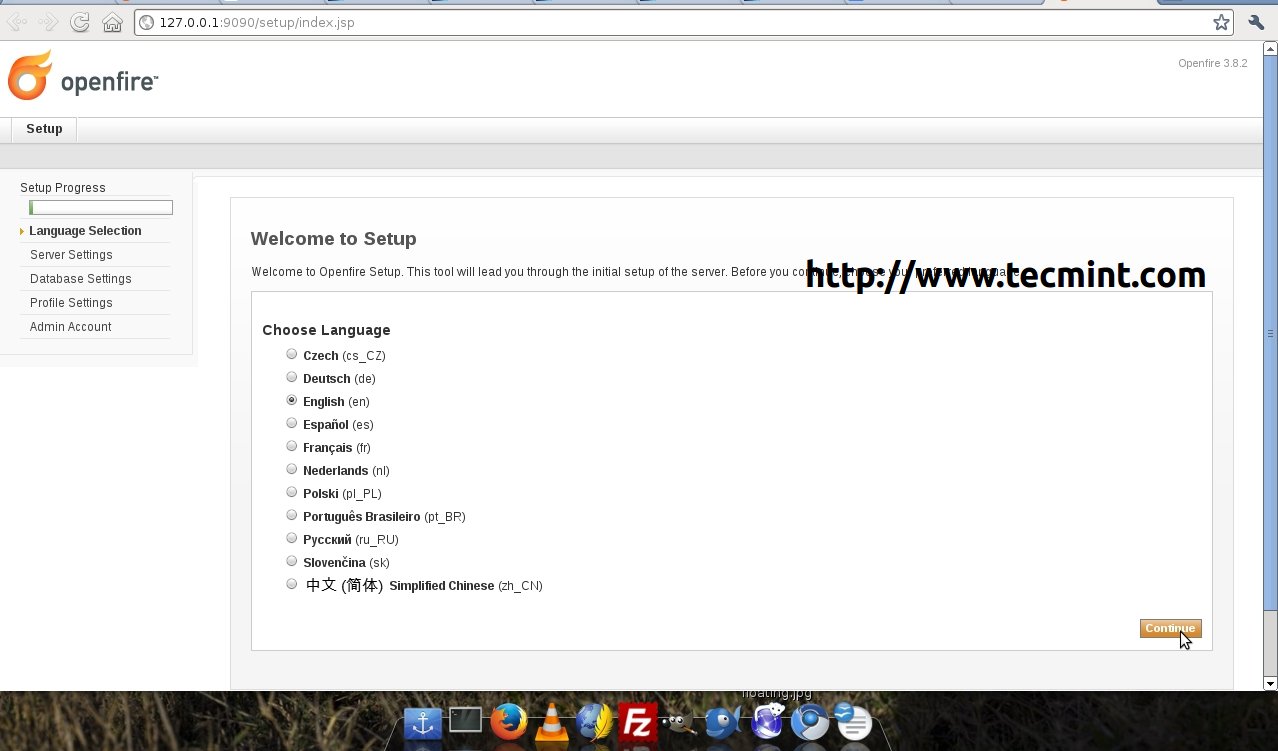Click the Setup Progress bar
The height and width of the screenshot is (751, 1278).
pyautogui.click(x=101, y=208)
